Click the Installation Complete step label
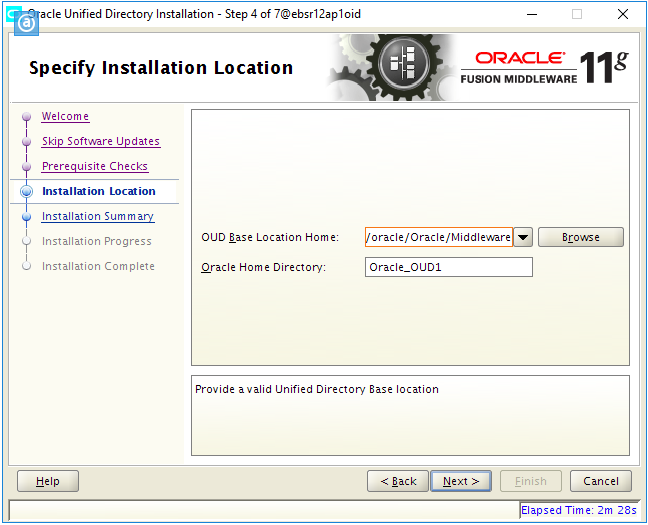 [x=98, y=266]
